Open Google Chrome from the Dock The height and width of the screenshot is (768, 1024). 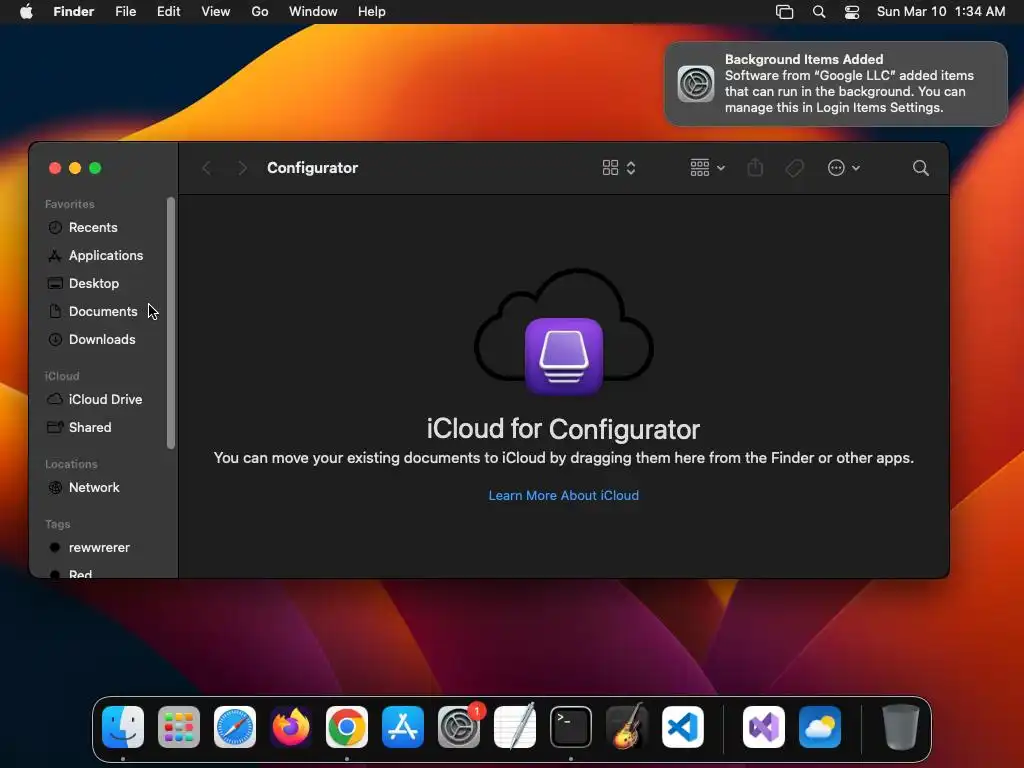tap(347, 727)
